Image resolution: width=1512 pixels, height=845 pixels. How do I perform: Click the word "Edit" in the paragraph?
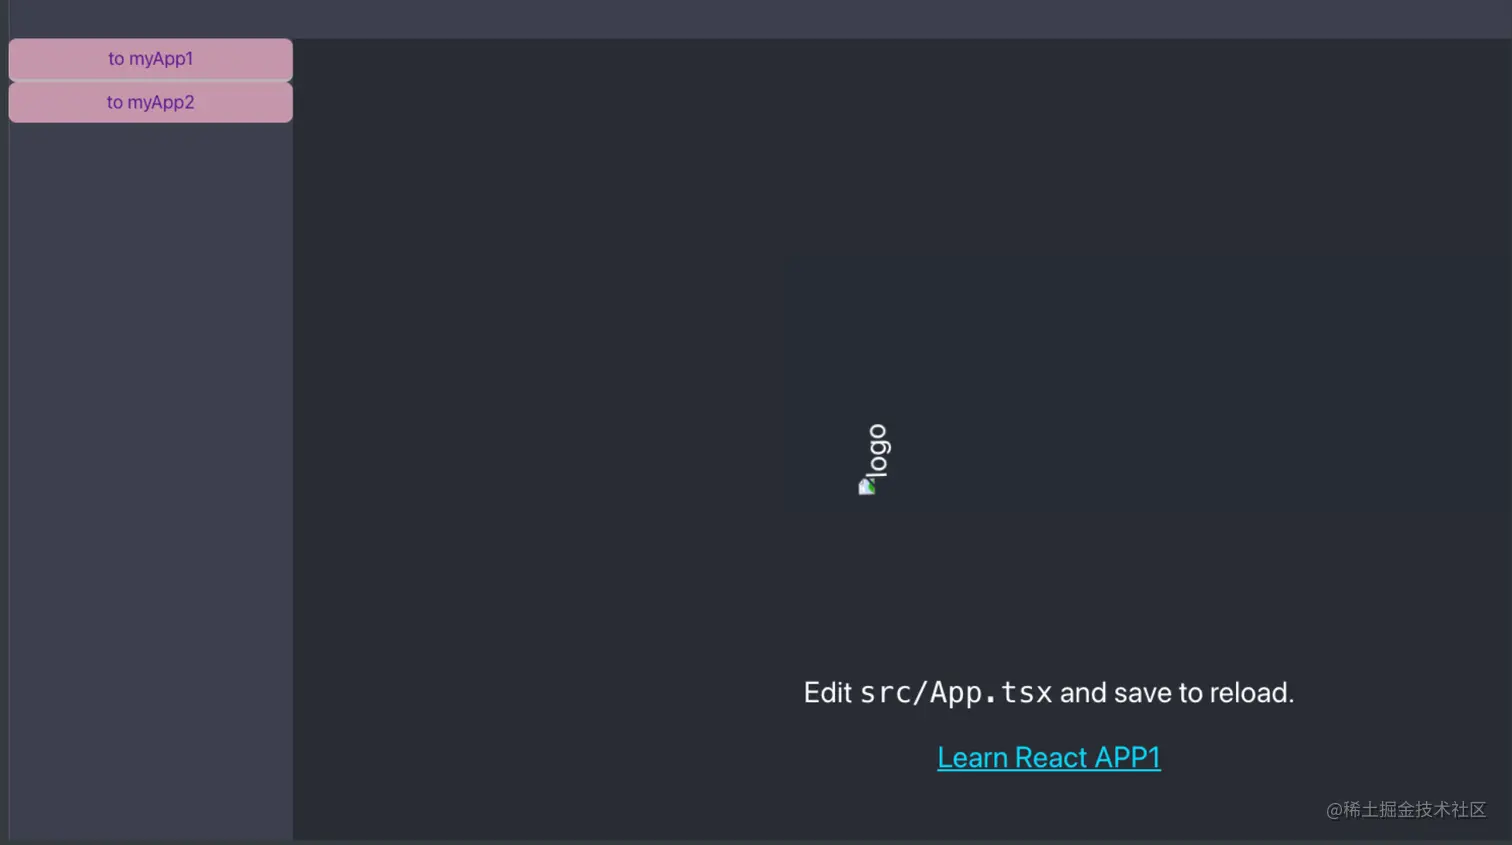pos(828,693)
